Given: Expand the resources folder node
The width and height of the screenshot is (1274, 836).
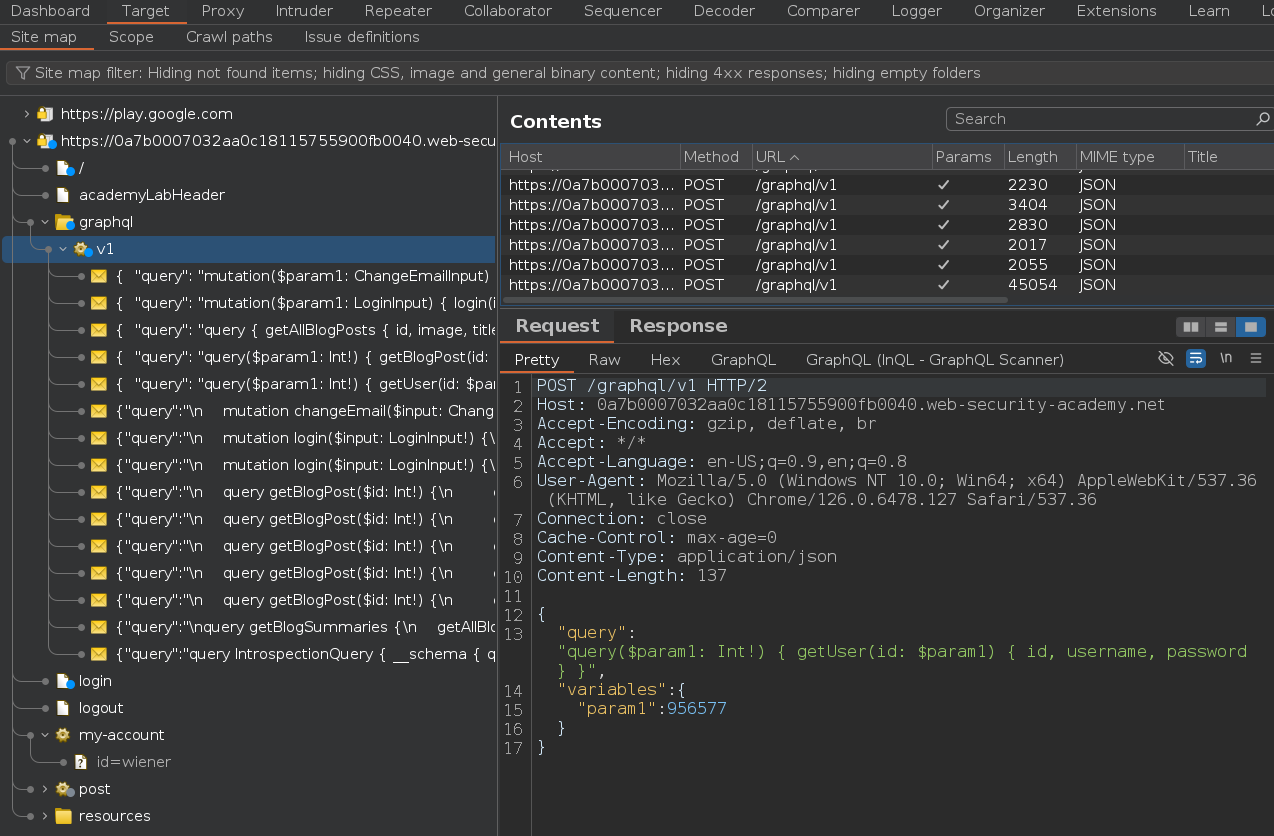Looking at the screenshot, I should [45, 816].
